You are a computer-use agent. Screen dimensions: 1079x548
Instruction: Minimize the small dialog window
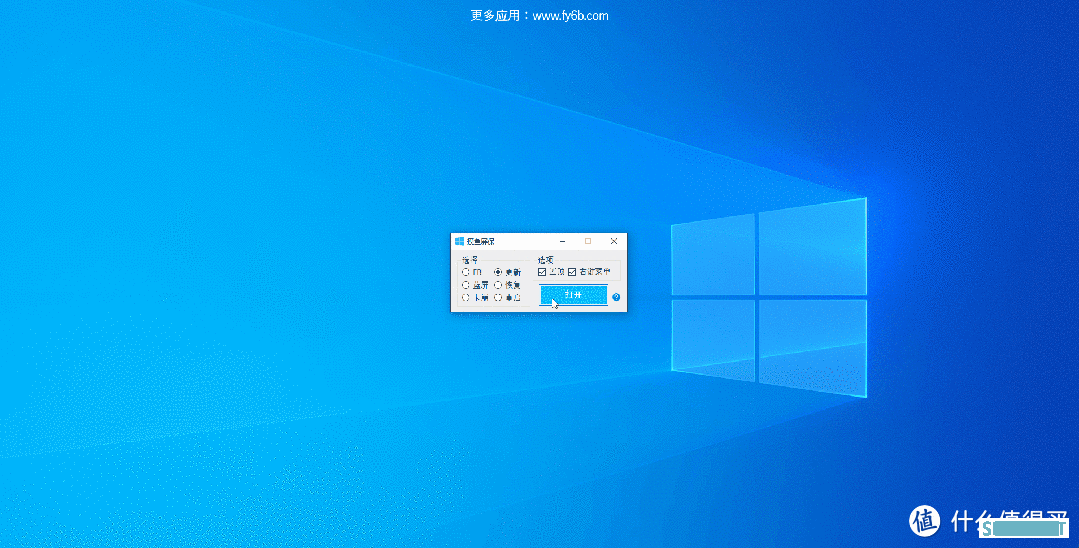coord(563,241)
